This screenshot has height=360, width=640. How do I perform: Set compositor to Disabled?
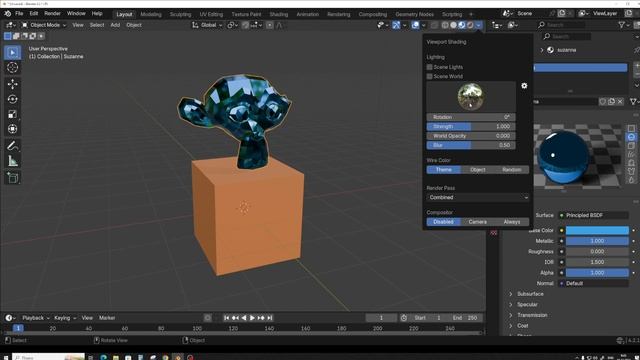444,222
